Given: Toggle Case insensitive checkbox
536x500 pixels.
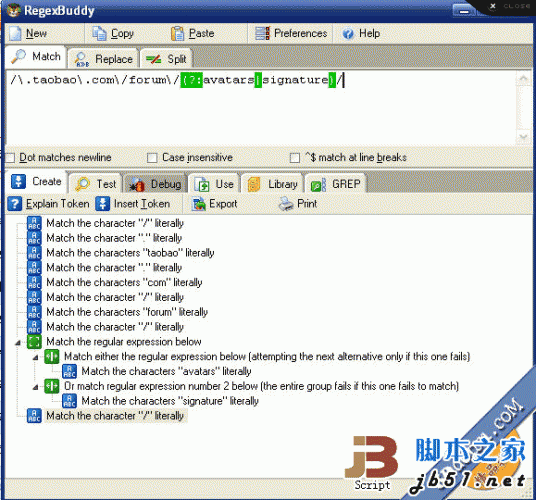Looking at the screenshot, I should click(x=152, y=158).
